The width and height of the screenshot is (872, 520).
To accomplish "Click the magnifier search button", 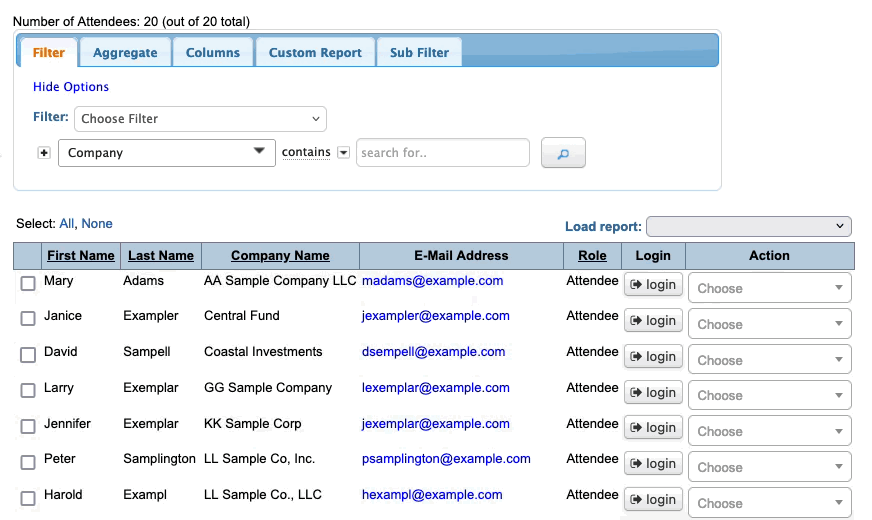I will [563, 153].
